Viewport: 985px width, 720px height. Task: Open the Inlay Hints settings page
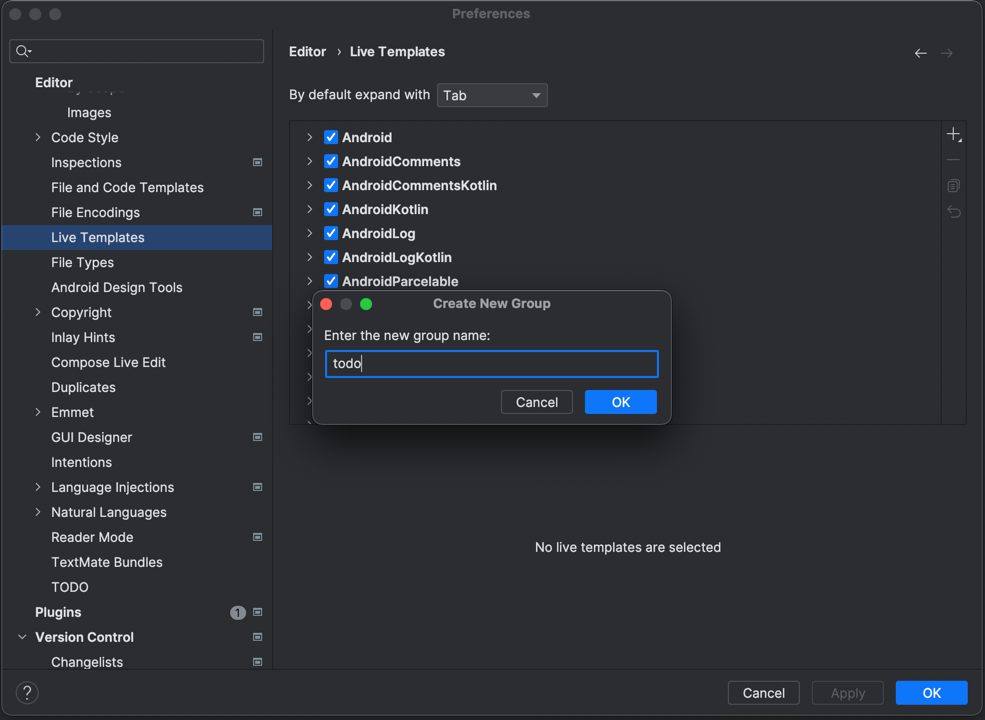[83, 337]
